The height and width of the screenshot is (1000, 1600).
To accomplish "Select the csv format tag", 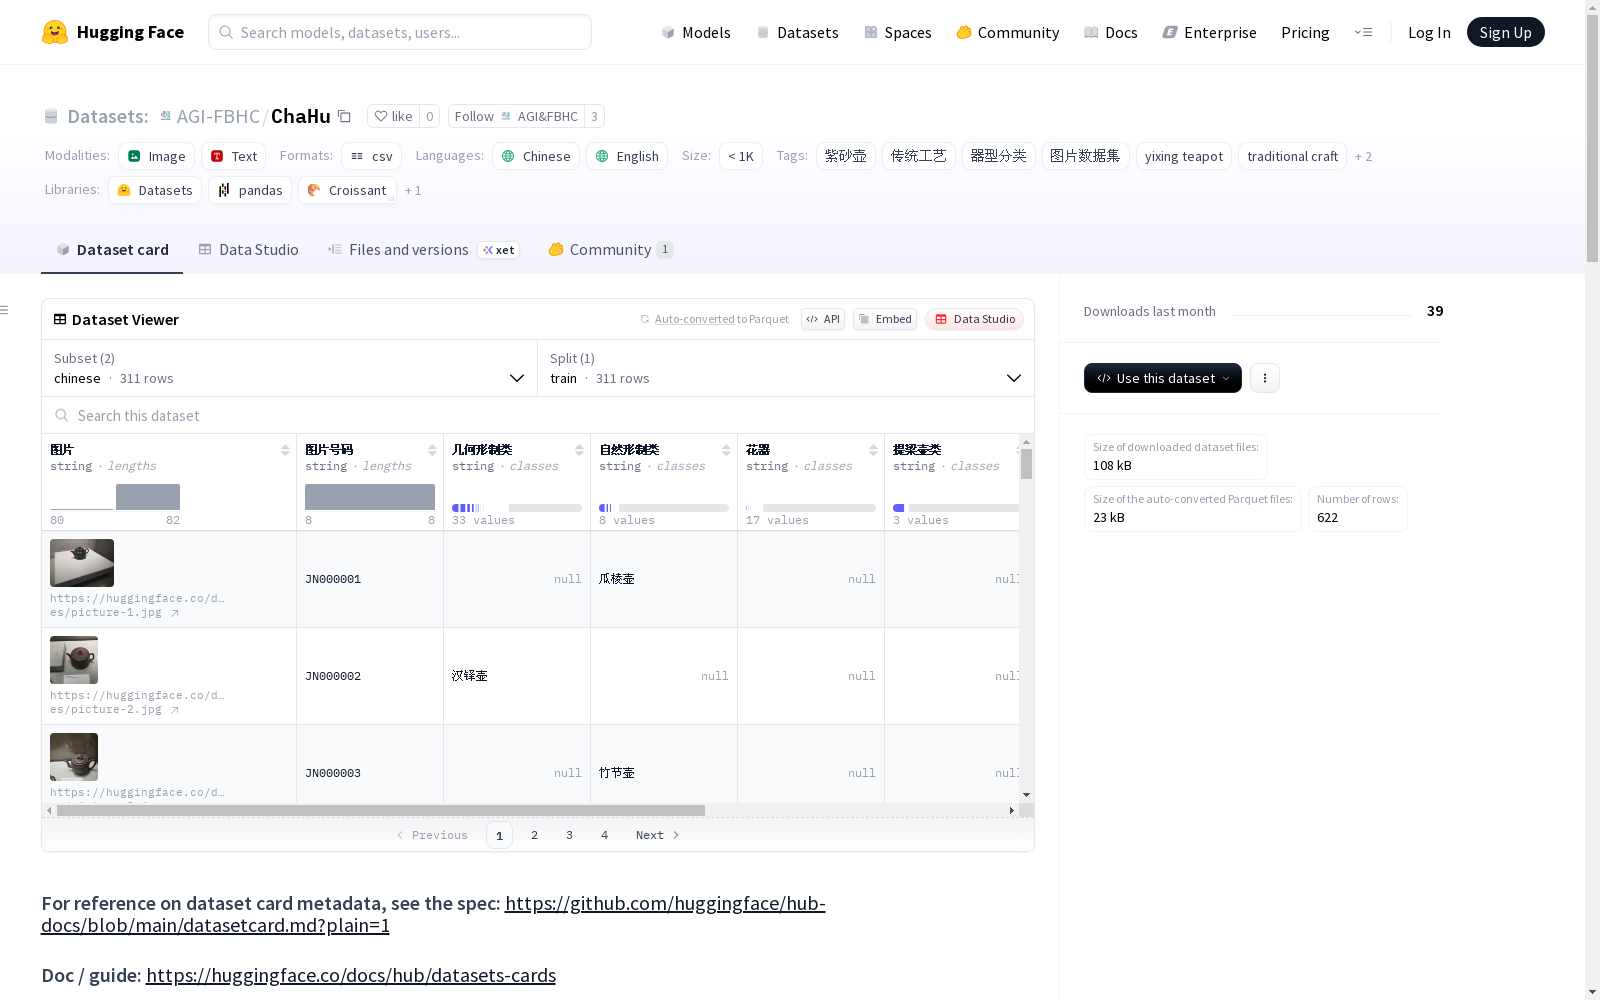I will 371,156.
